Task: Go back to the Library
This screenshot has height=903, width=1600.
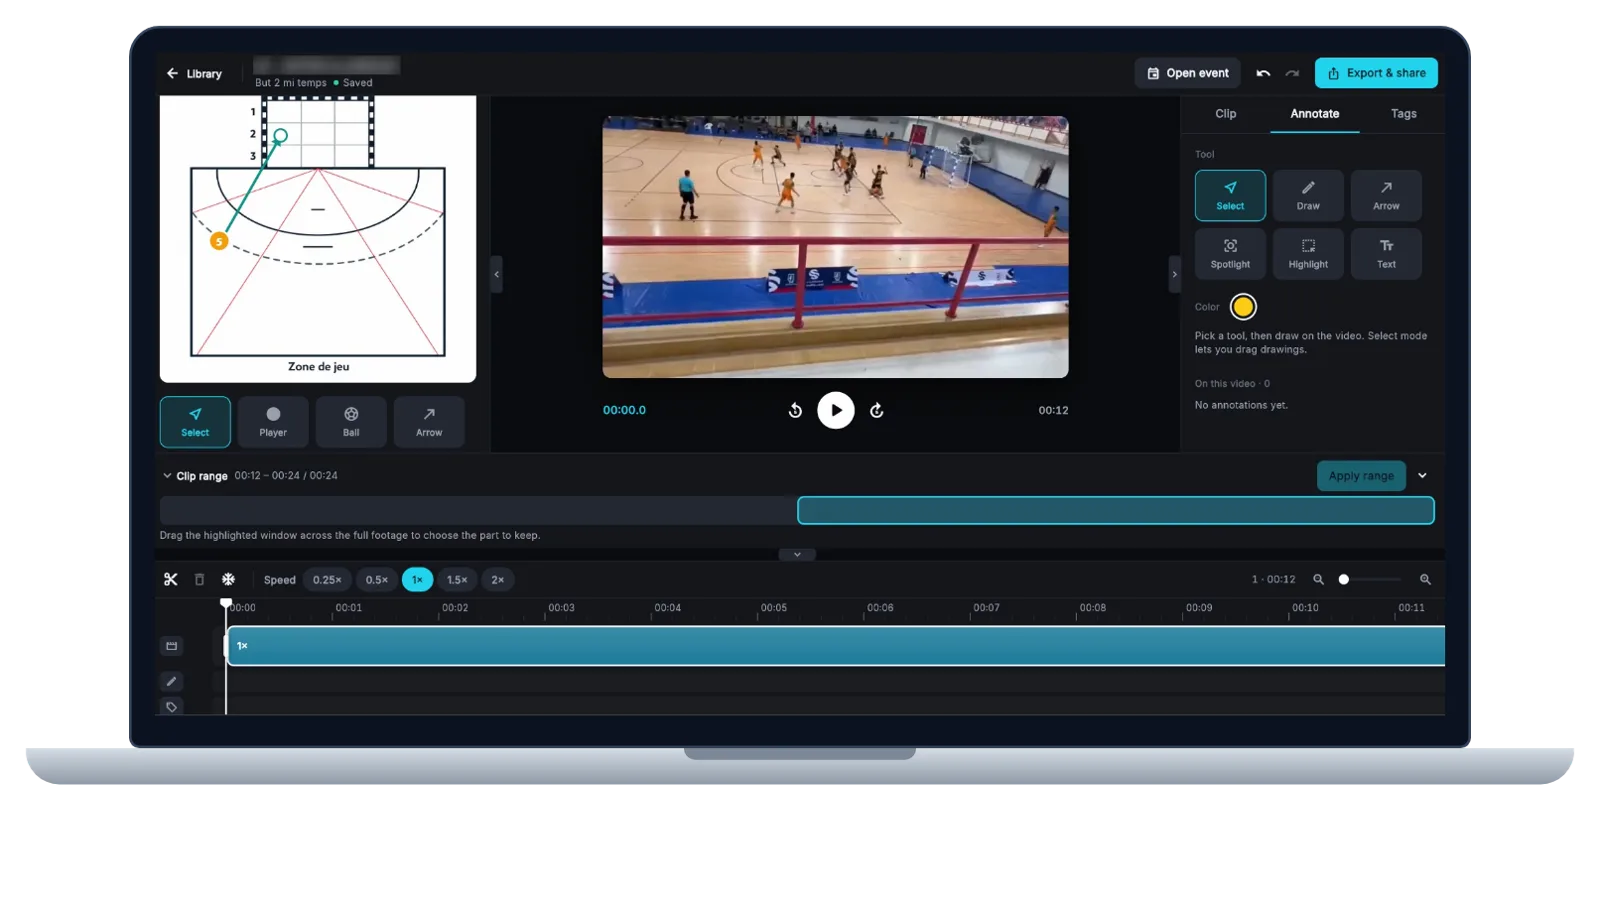Action: [194, 74]
